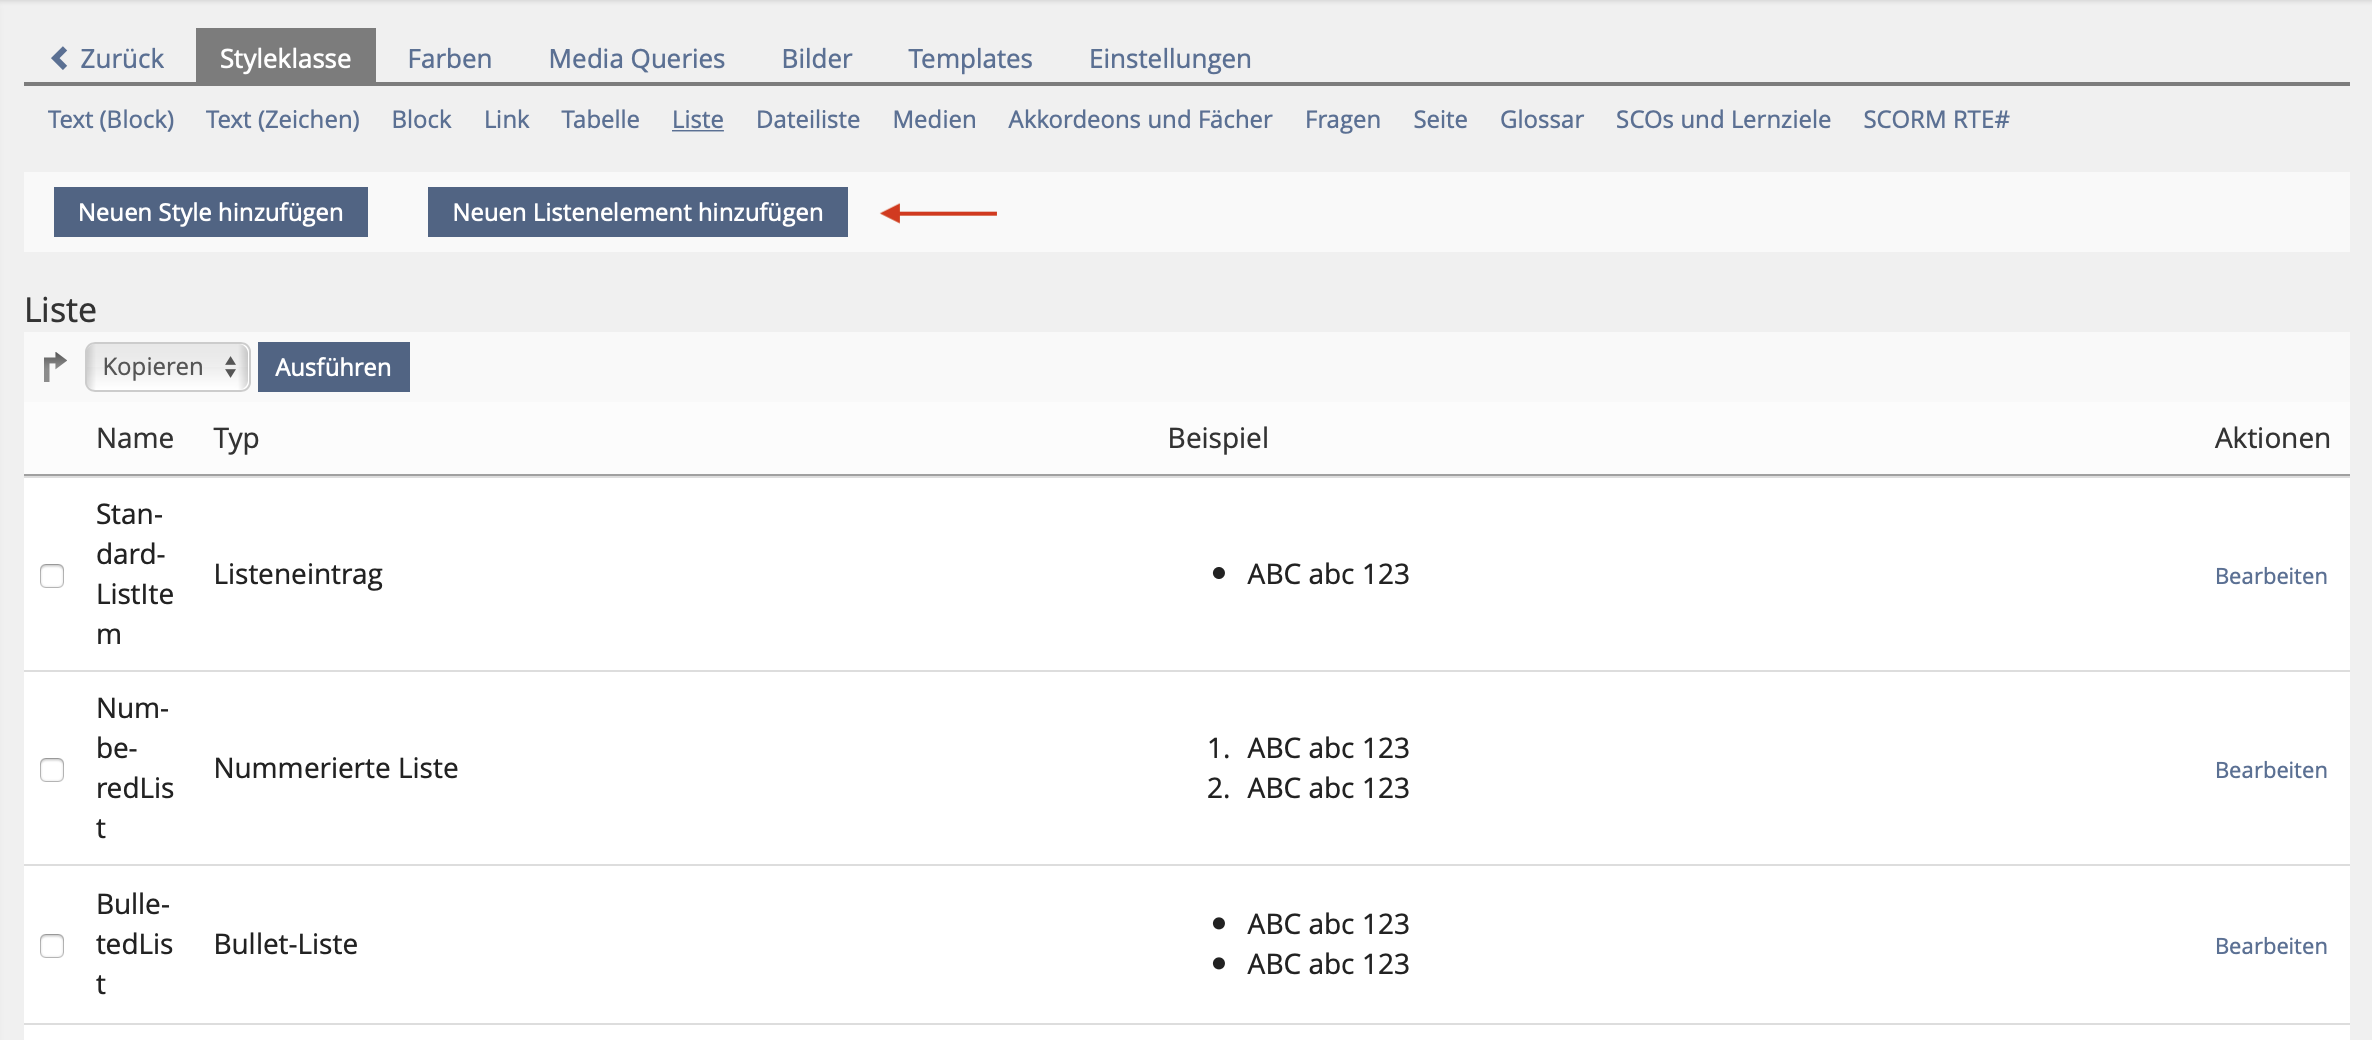Screen dimensions: 2372x1040
Task: Click Bearbeiten for Bullet-Liste row
Action: coord(2271,946)
